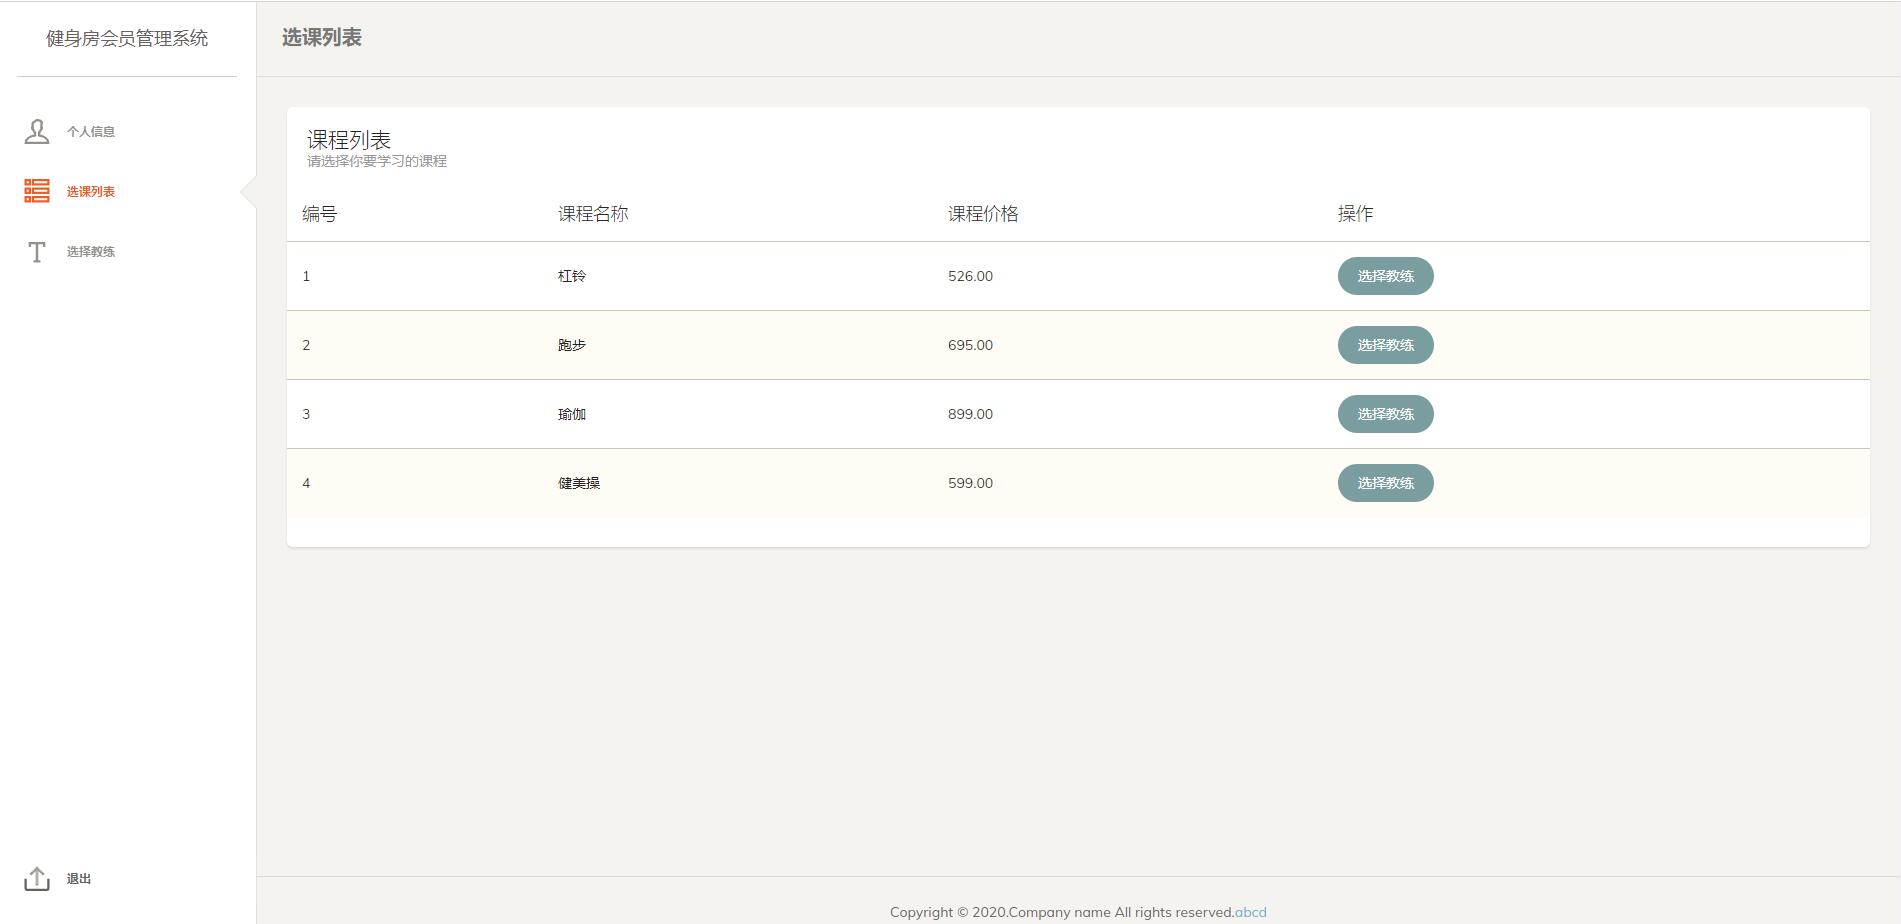Open the 个人信息 menu item
1901x924 pixels.
tap(91, 132)
